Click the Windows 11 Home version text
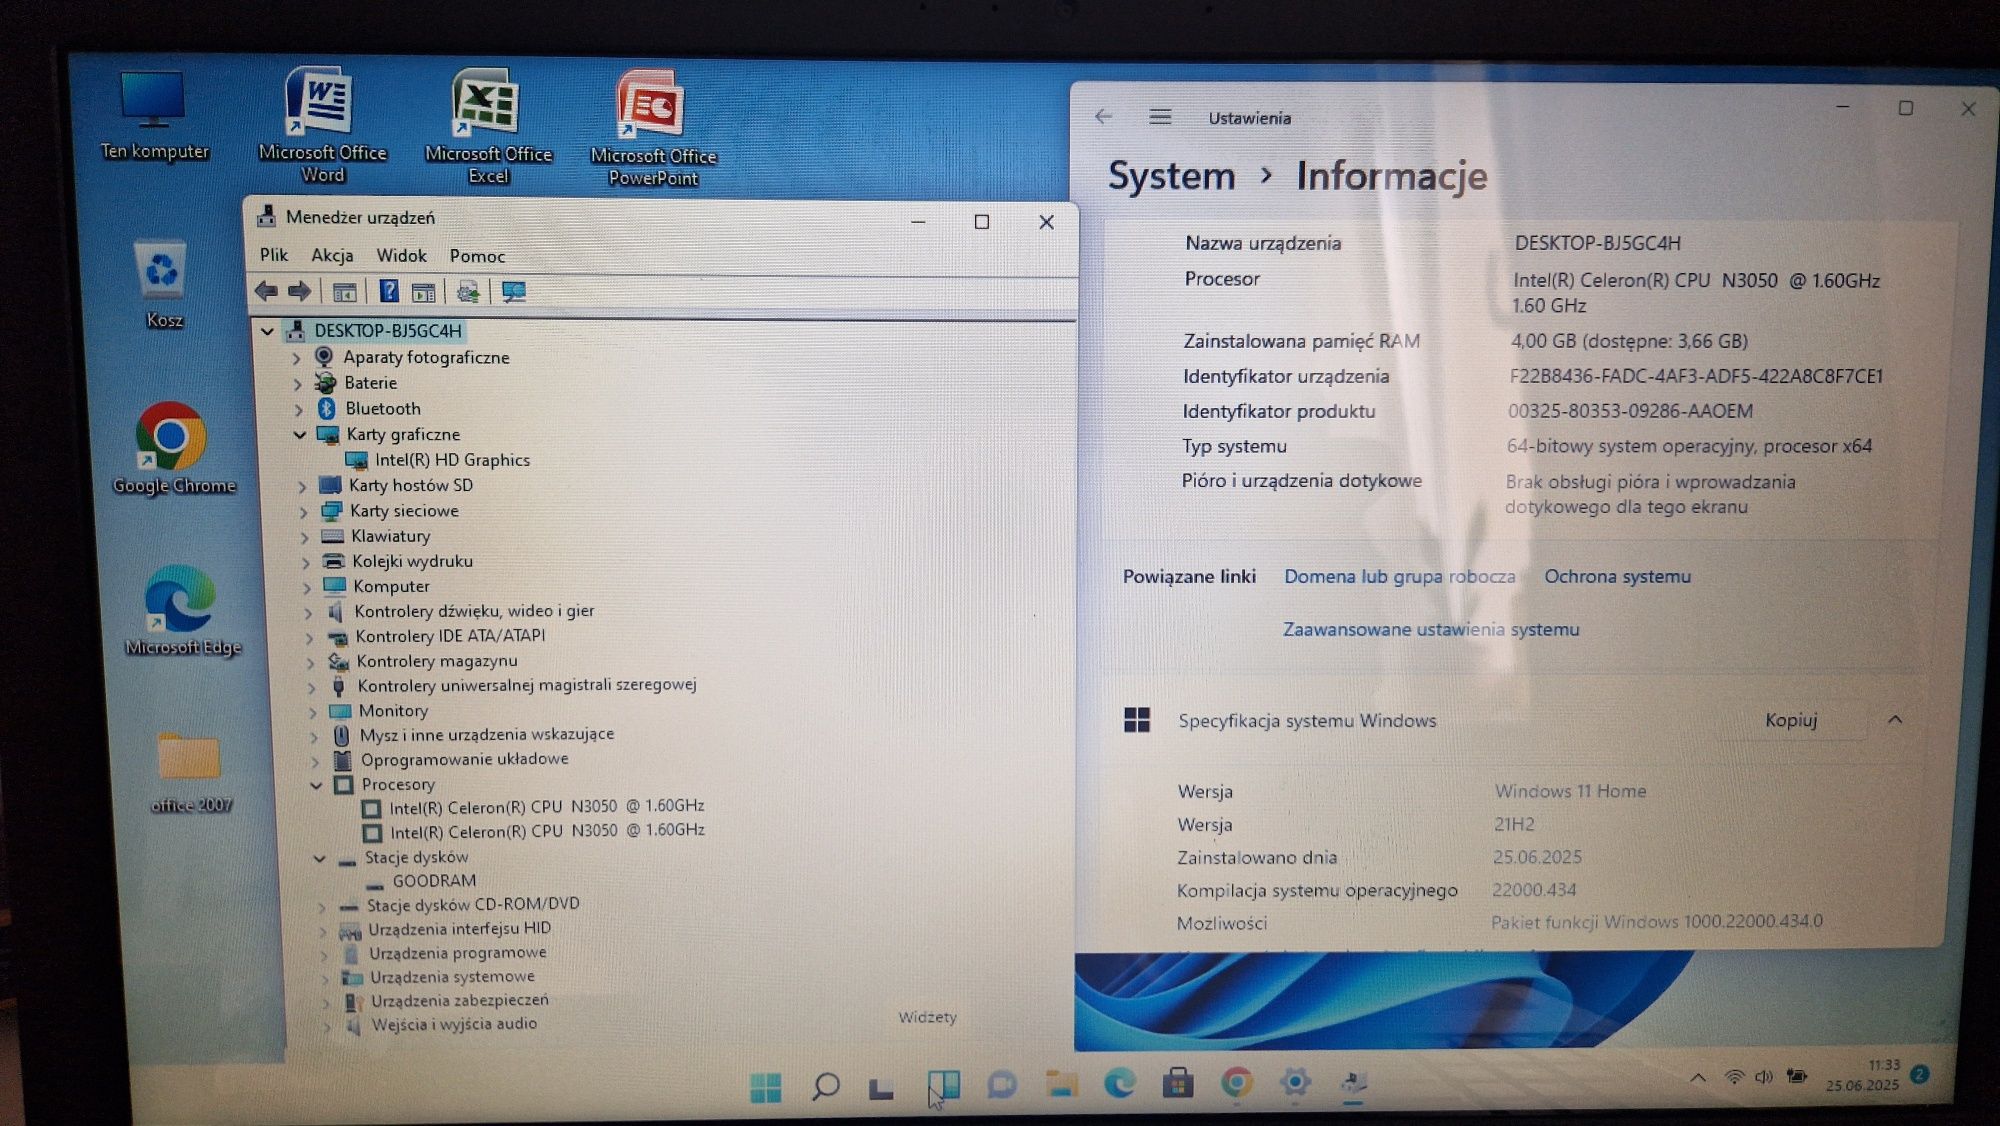The height and width of the screenshot is (1126, 2000). coord(1570,791)
